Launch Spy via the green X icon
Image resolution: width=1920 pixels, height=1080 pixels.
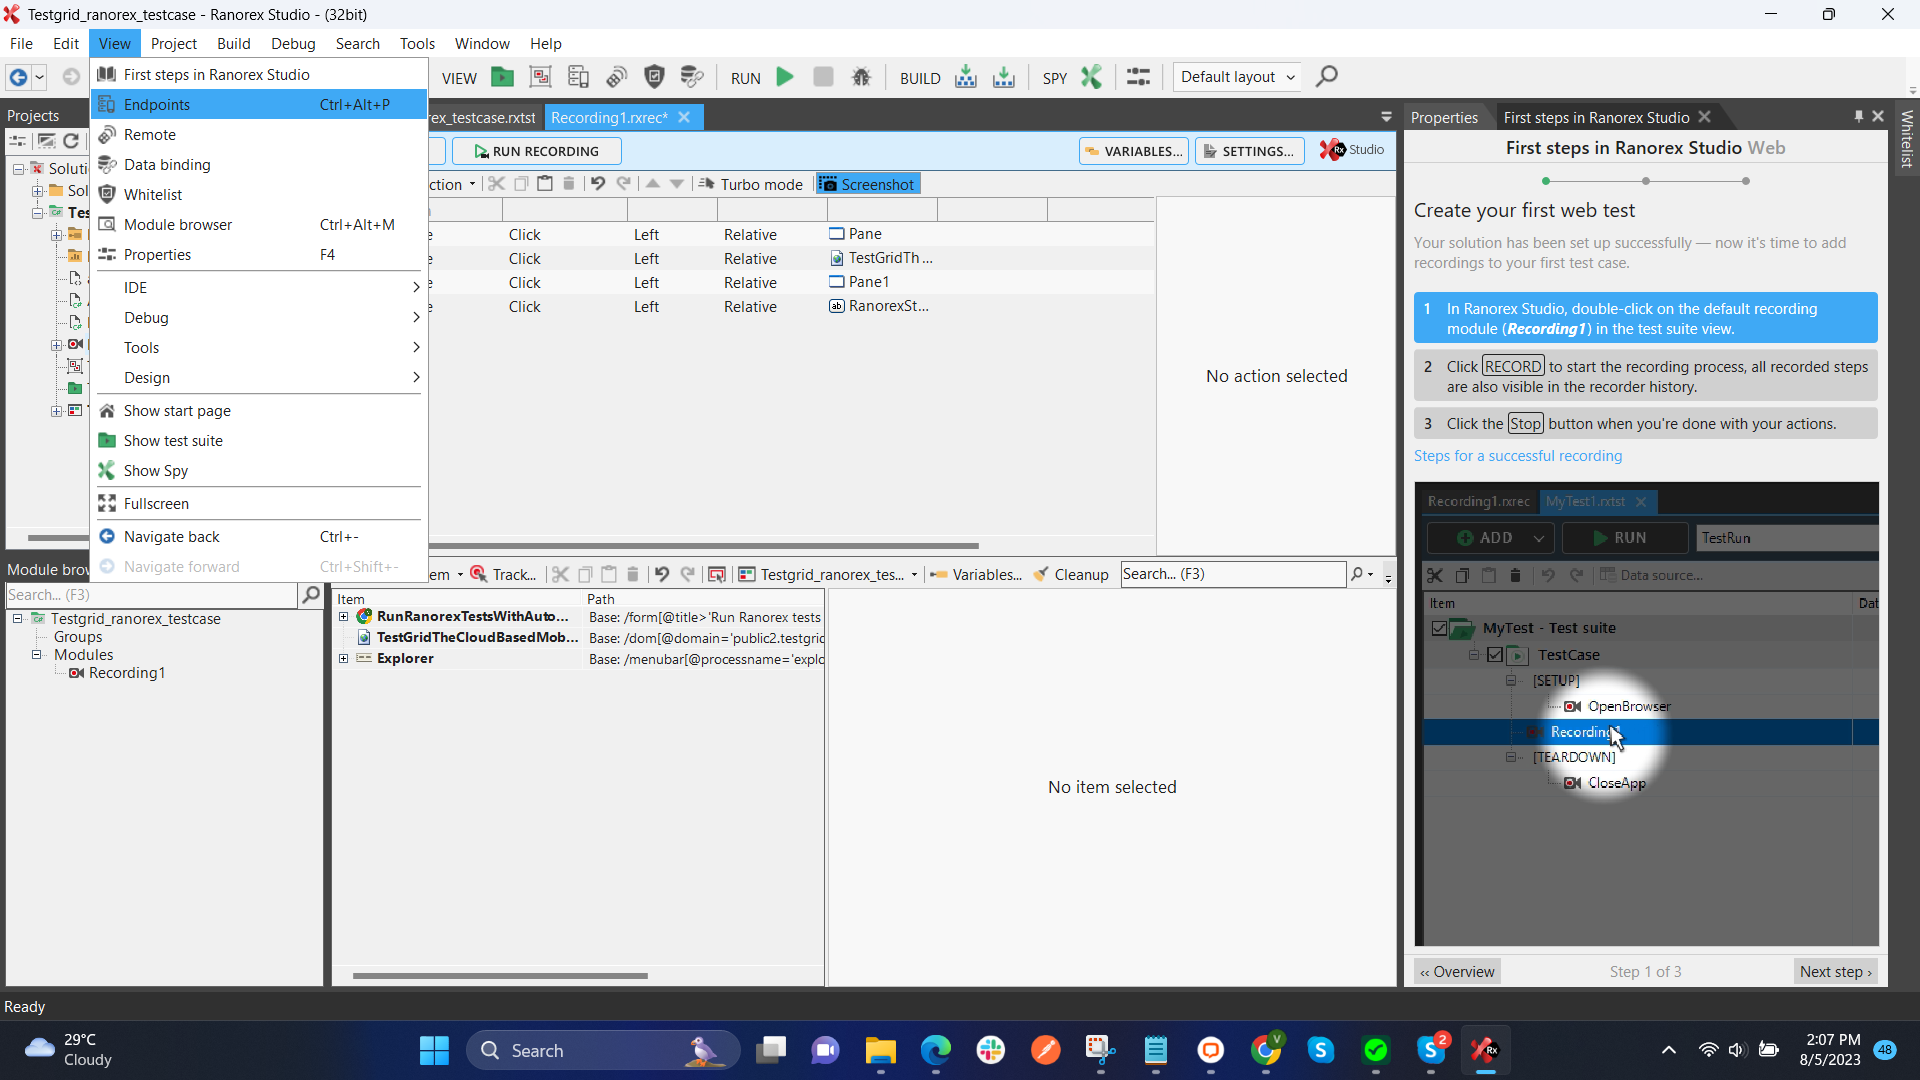click(1091, 77)
